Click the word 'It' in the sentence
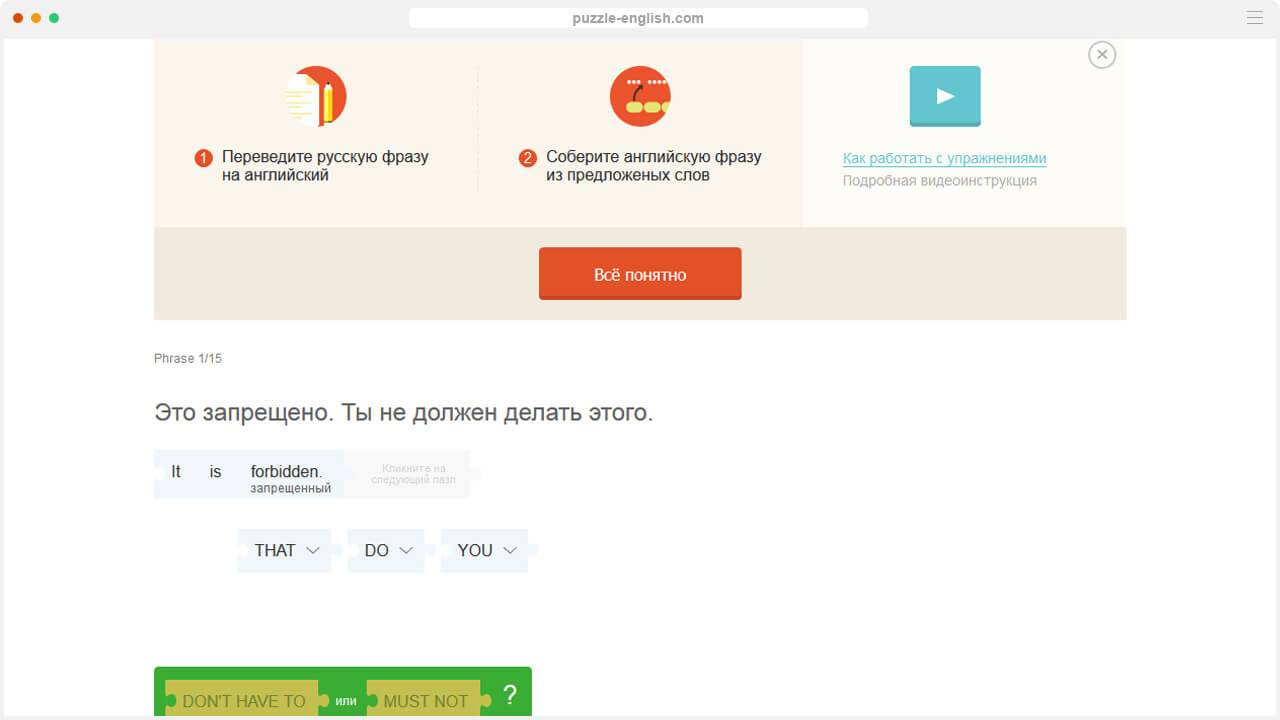1280x720 pixels. [176, 471]
